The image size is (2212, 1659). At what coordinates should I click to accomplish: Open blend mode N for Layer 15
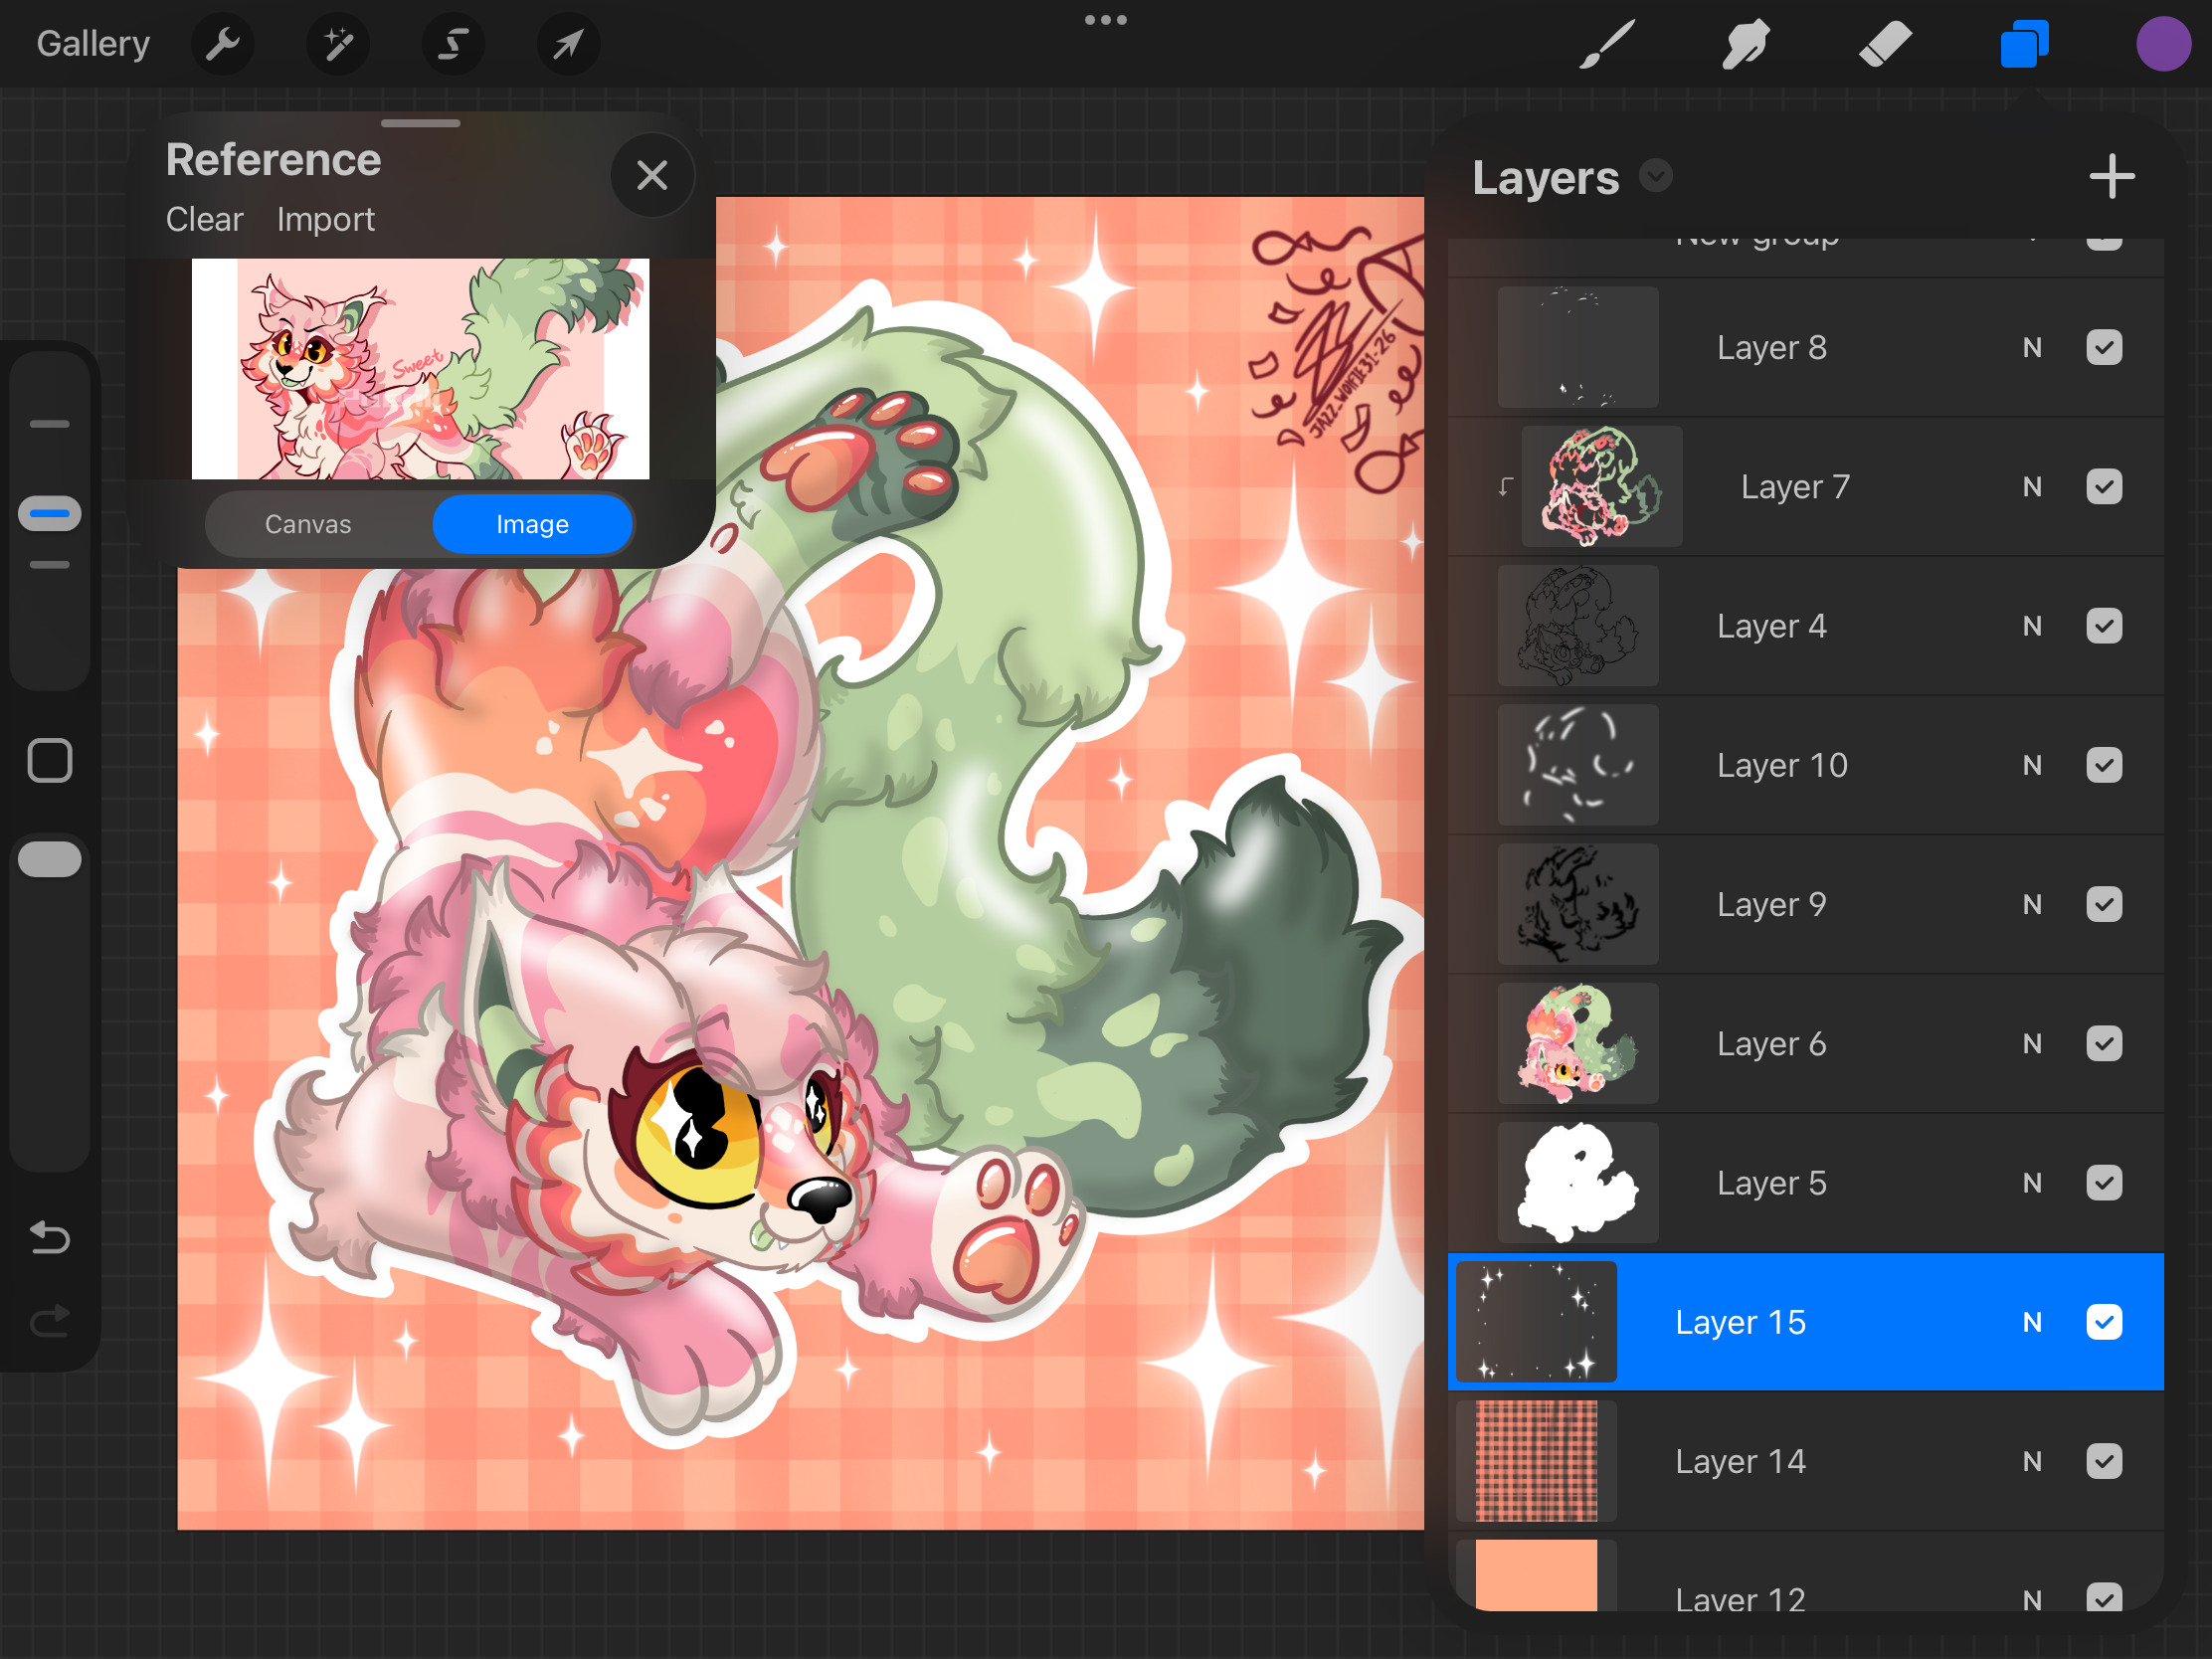(x=2032, y=1322)
